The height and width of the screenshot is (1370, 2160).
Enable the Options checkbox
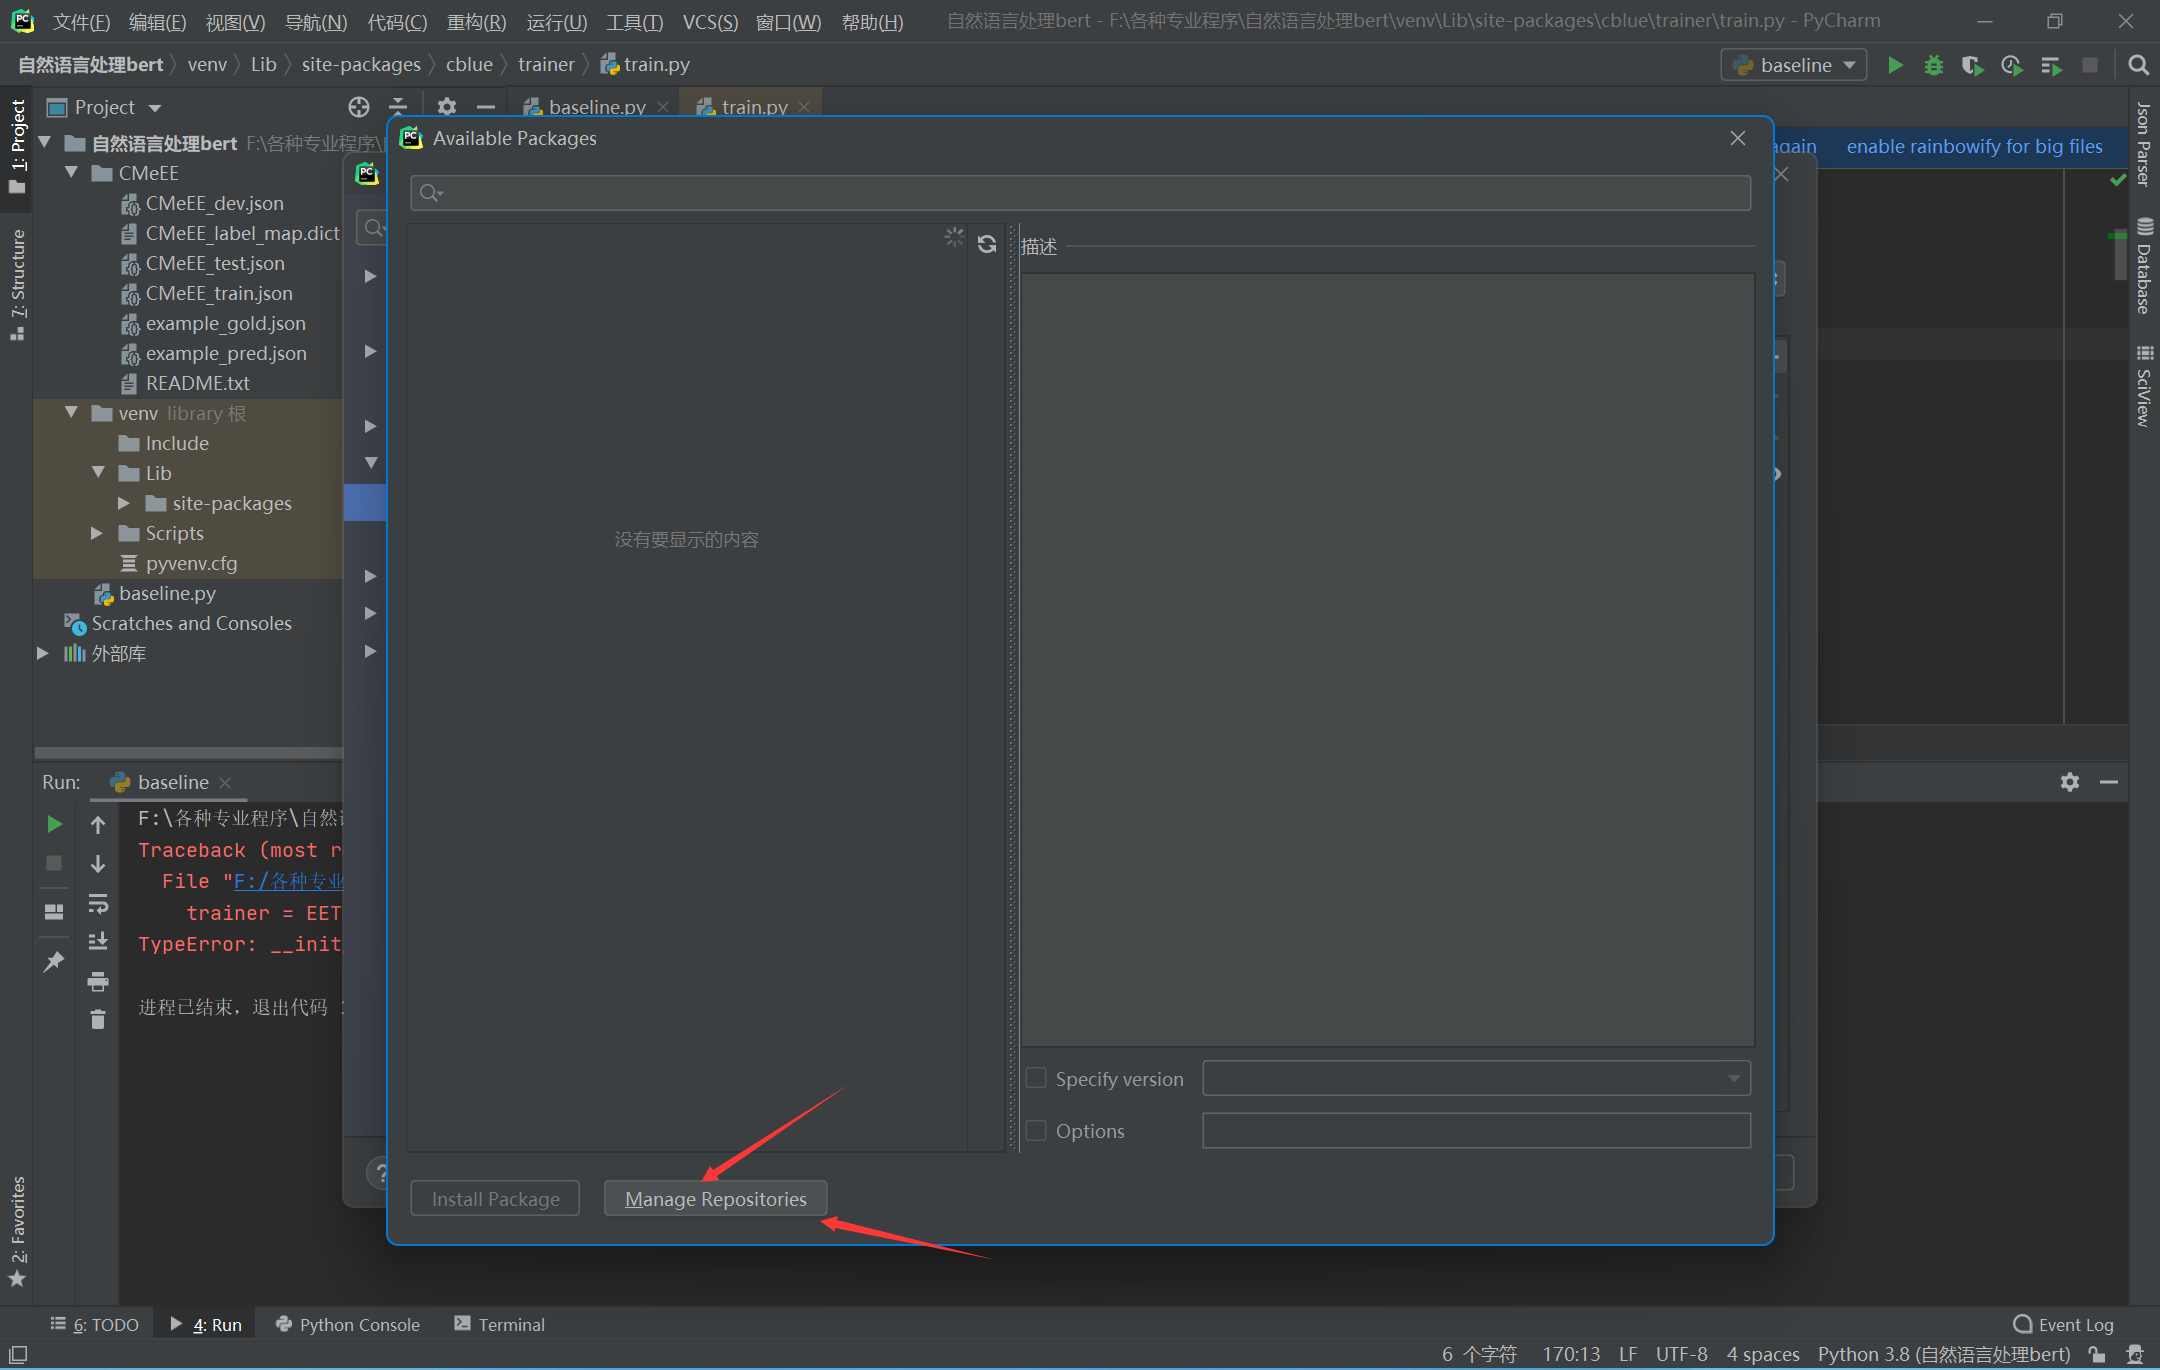pos(1037,1130)
